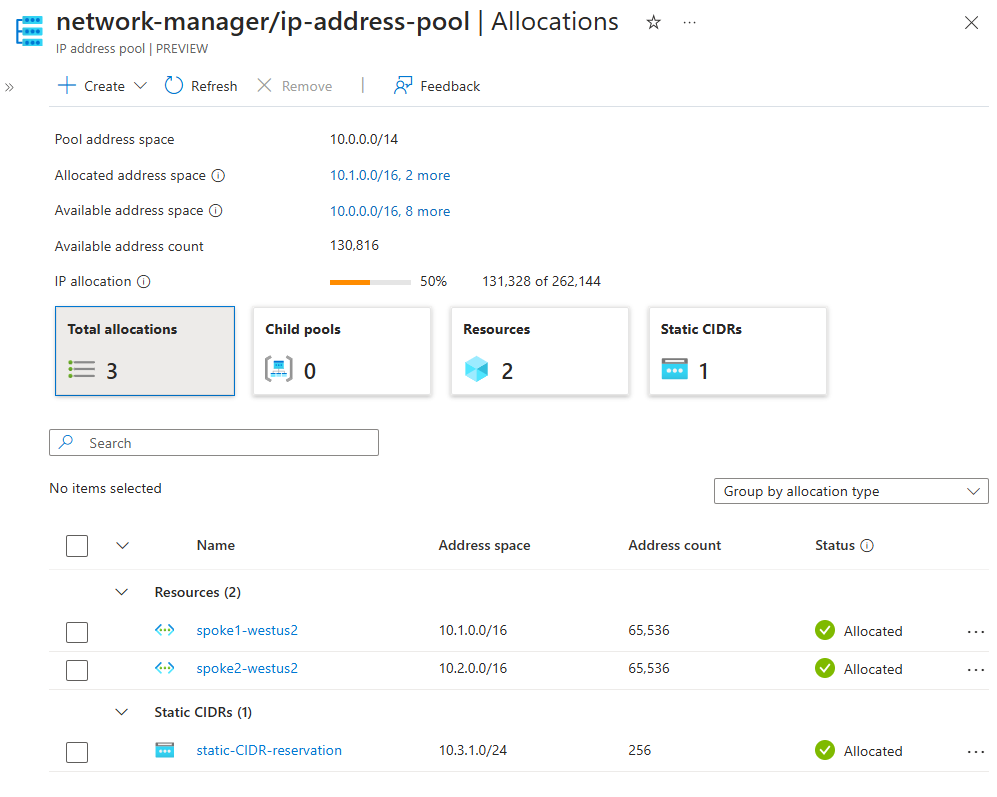The height and width of the screenshot is (797, 997).
Task: Click the Refresh icon in toolbar
Action: [x=174, y=85]
